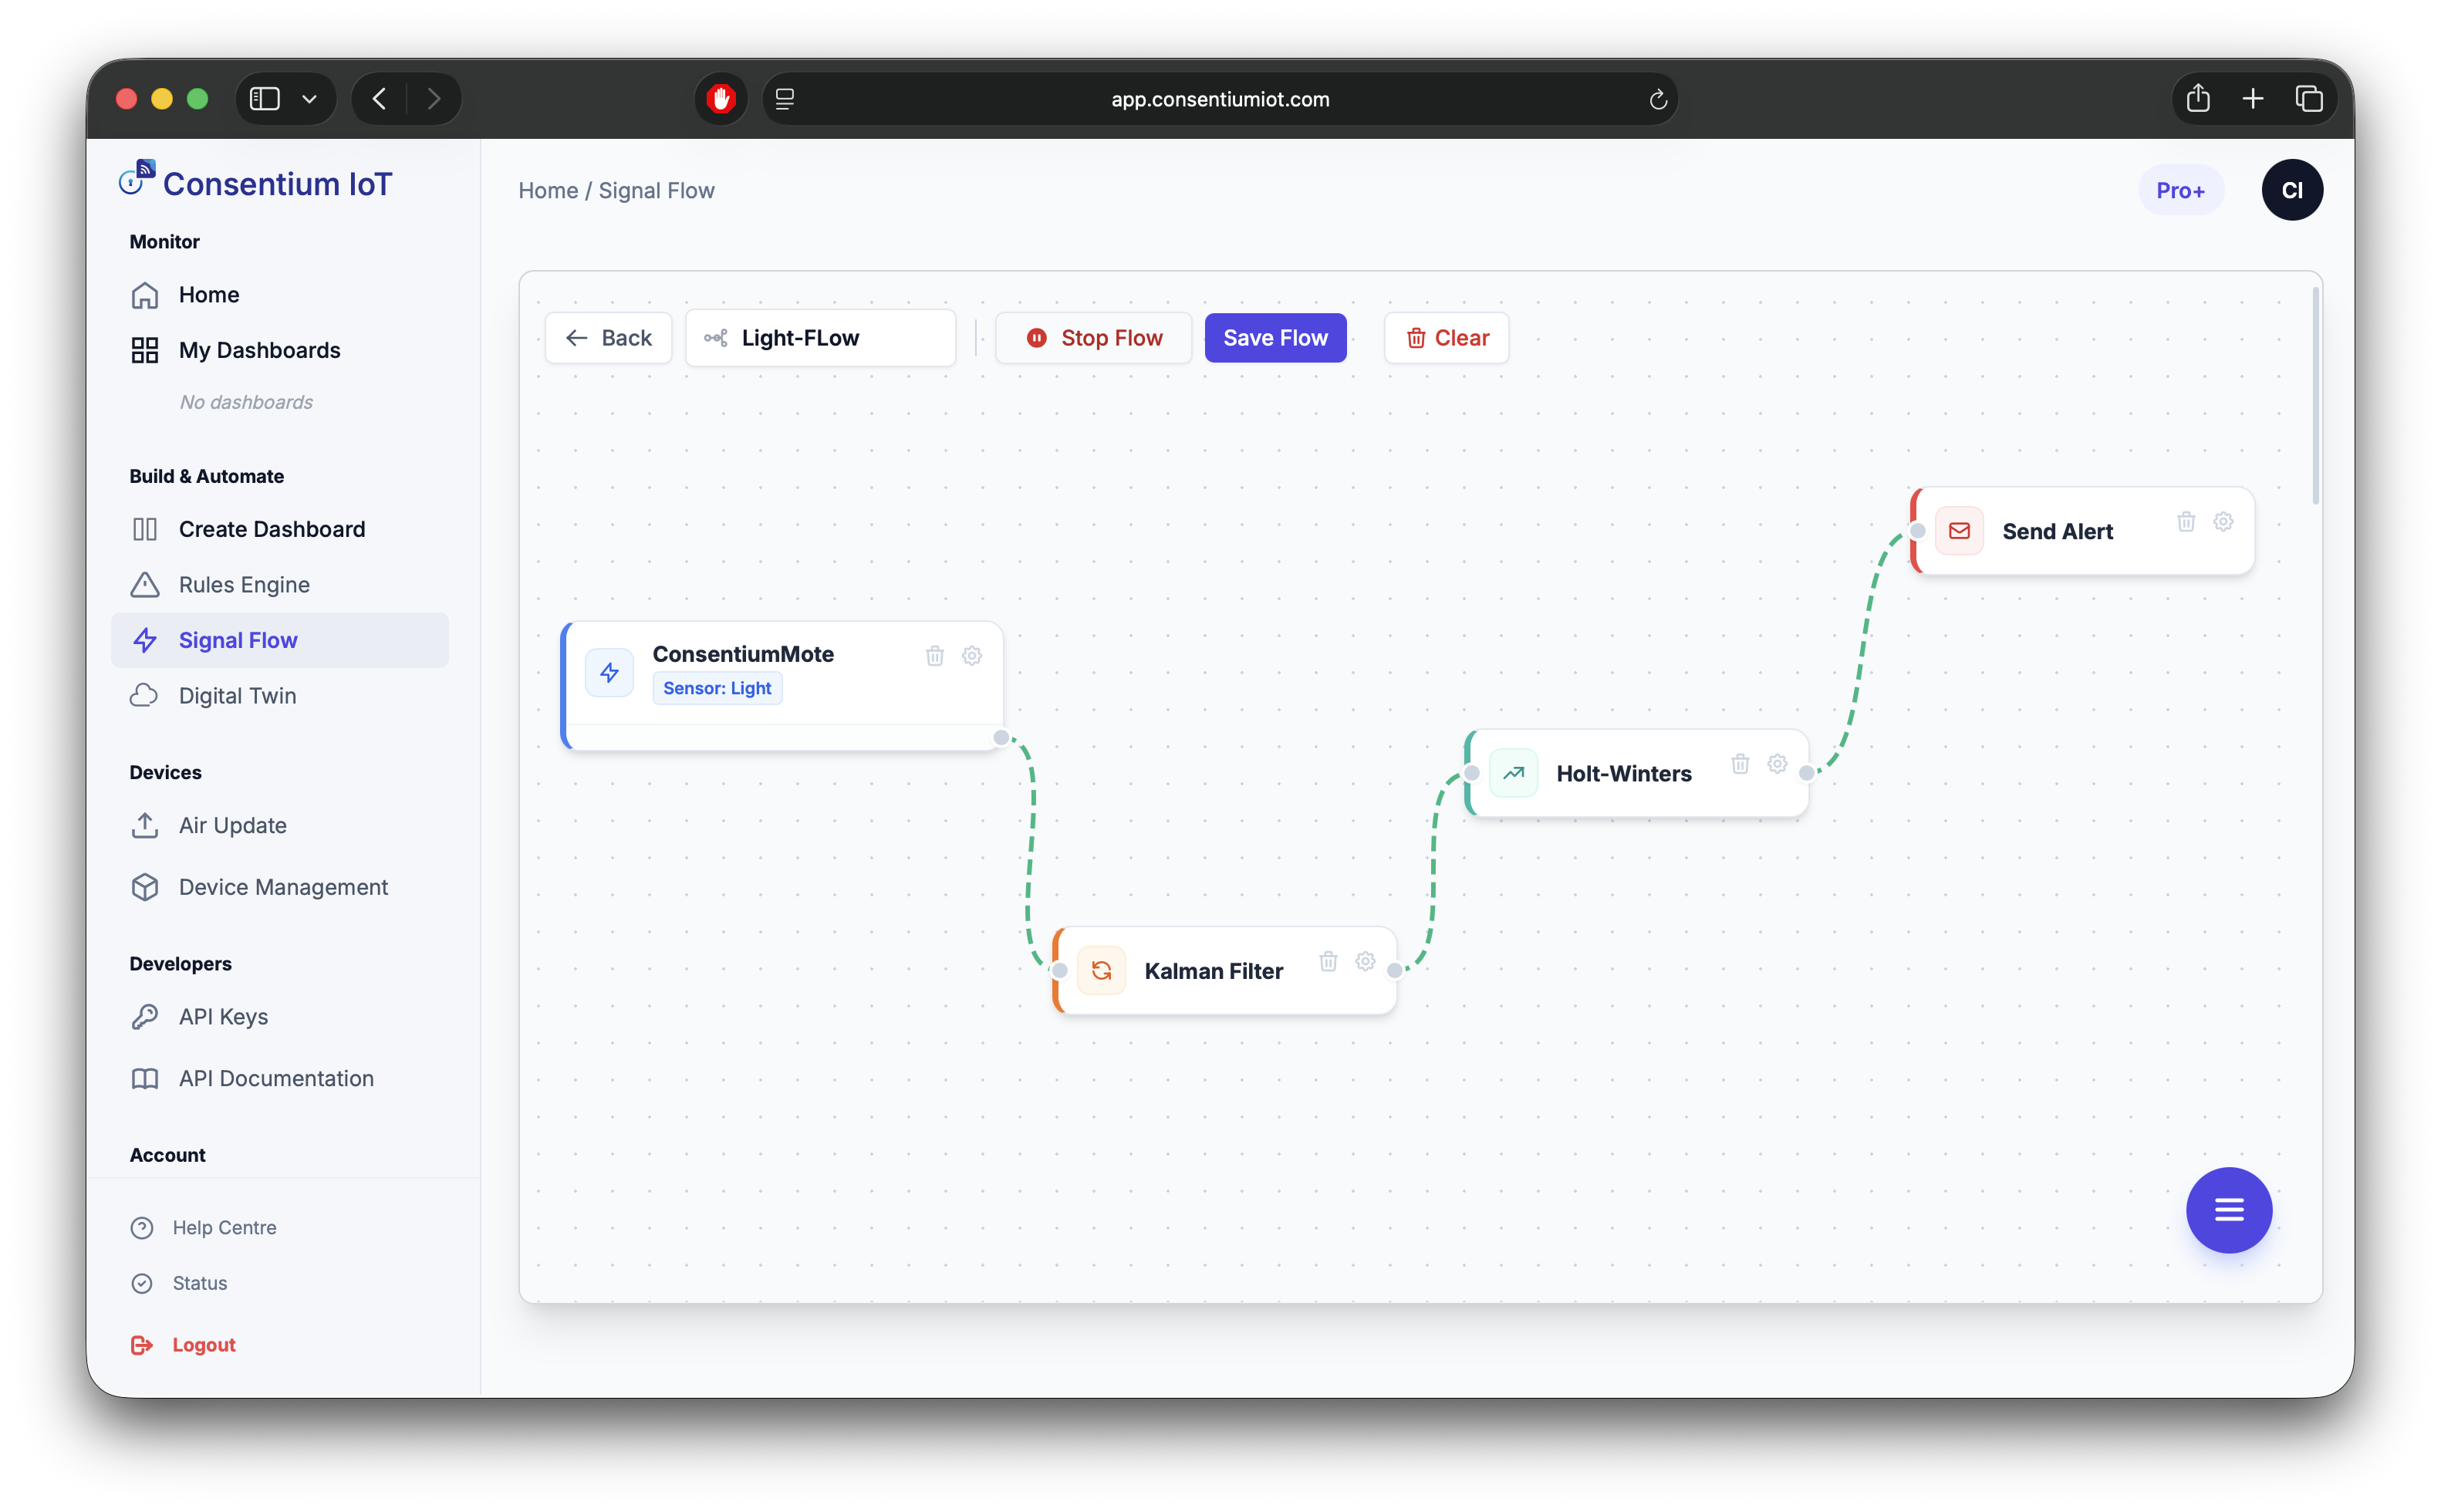Open the CI user avatar
The height and width of the screenshot is (1512, 2441).
pos(2292,190)
